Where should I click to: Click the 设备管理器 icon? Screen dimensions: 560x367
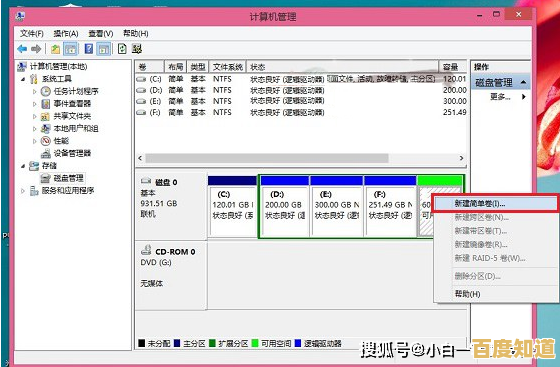coord(46,154)
